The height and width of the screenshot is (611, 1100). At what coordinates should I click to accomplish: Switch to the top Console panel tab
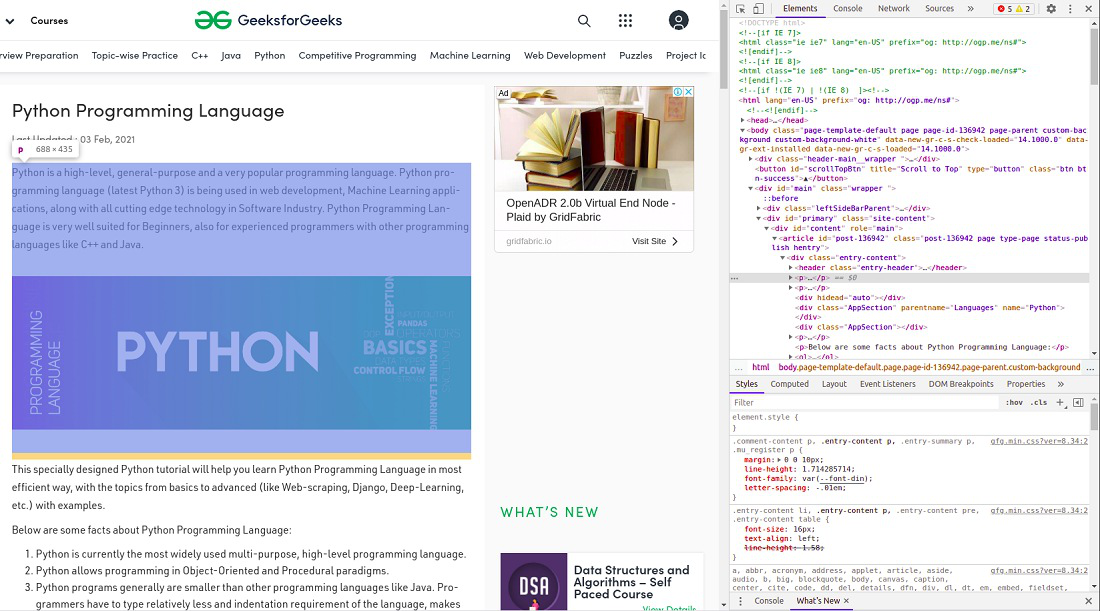pos(847,8)
